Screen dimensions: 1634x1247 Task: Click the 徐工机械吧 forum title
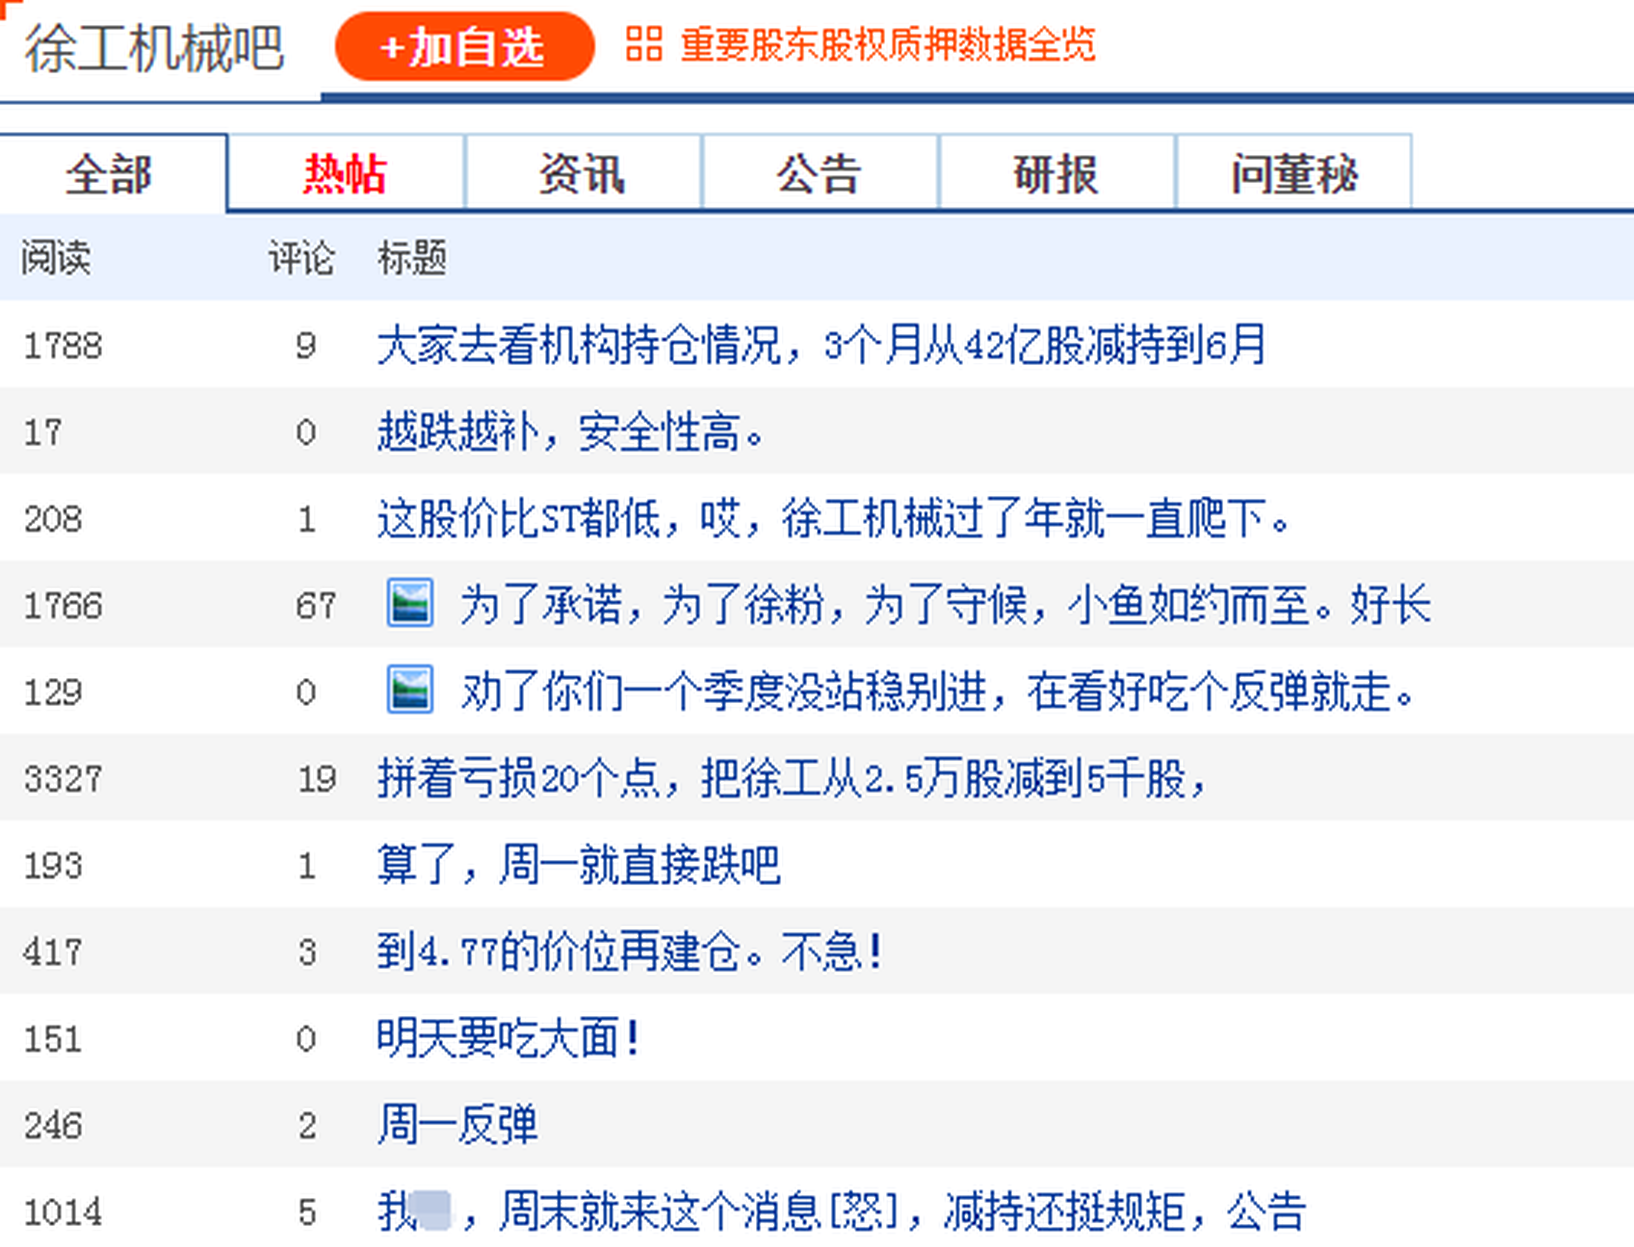154,48
